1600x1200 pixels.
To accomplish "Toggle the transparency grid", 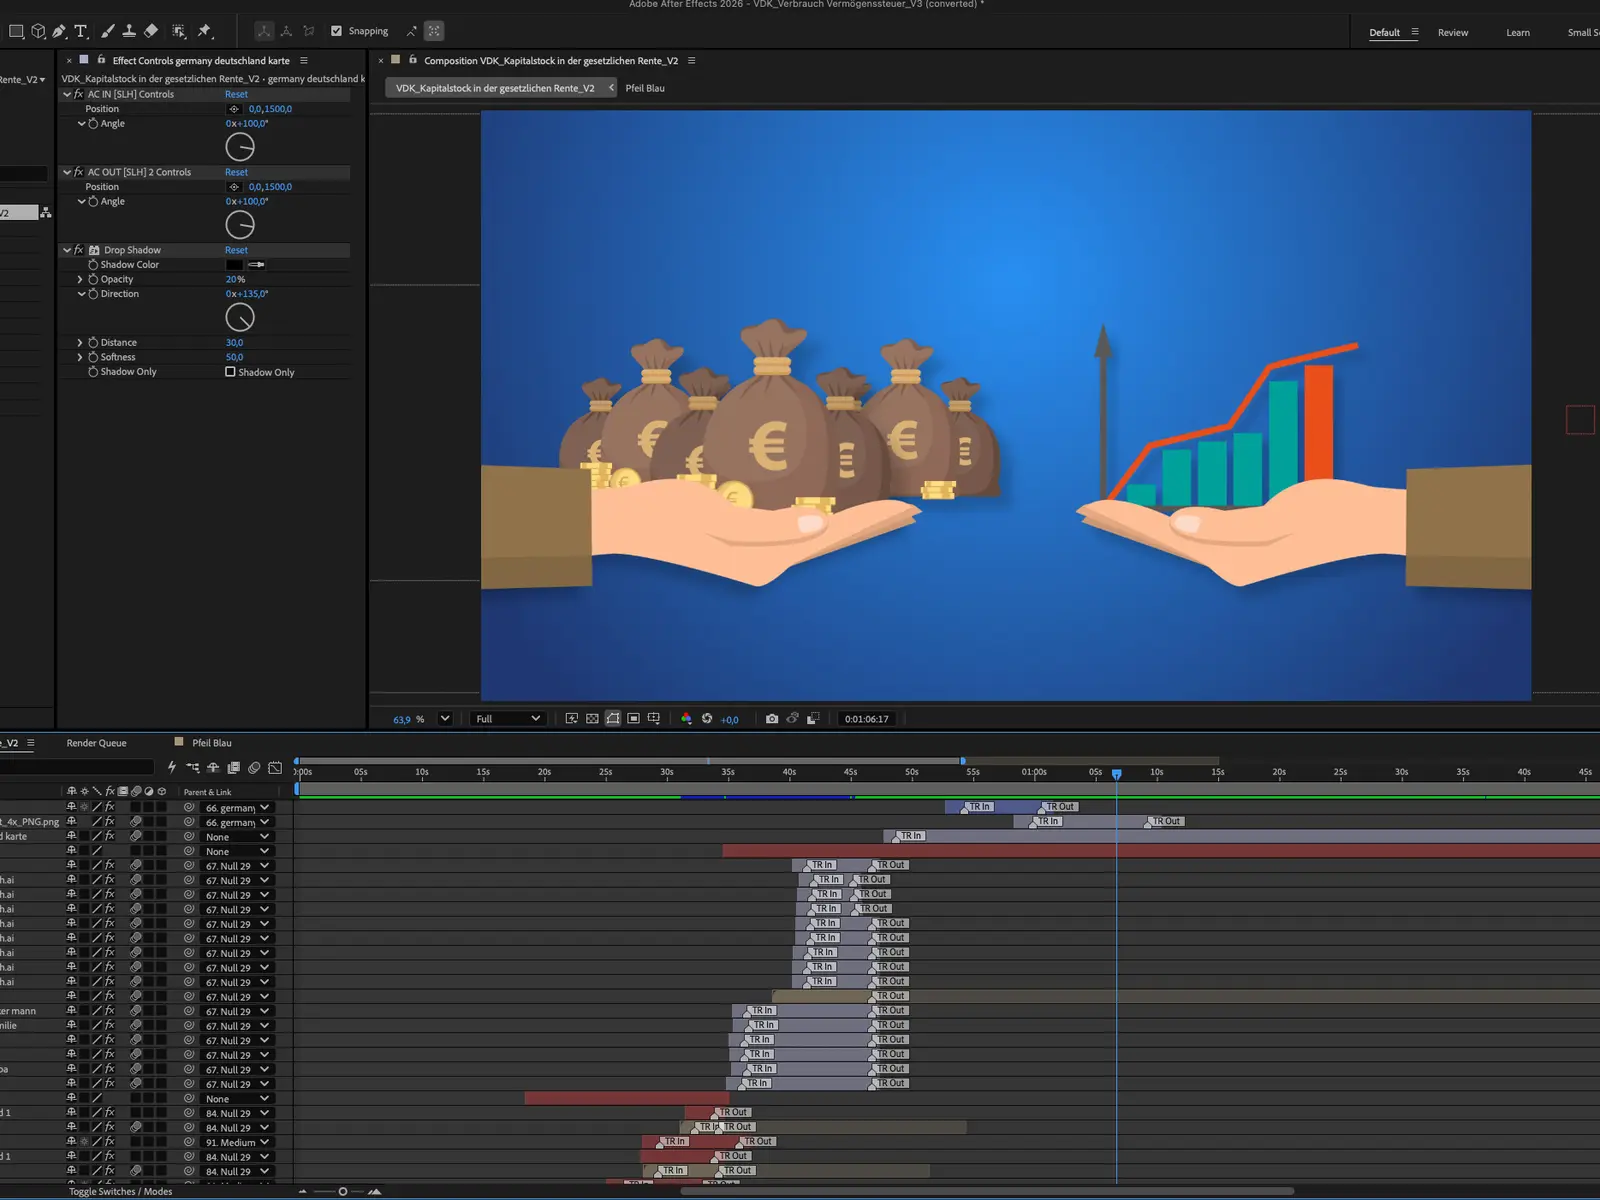I will (x=592, y=719).
